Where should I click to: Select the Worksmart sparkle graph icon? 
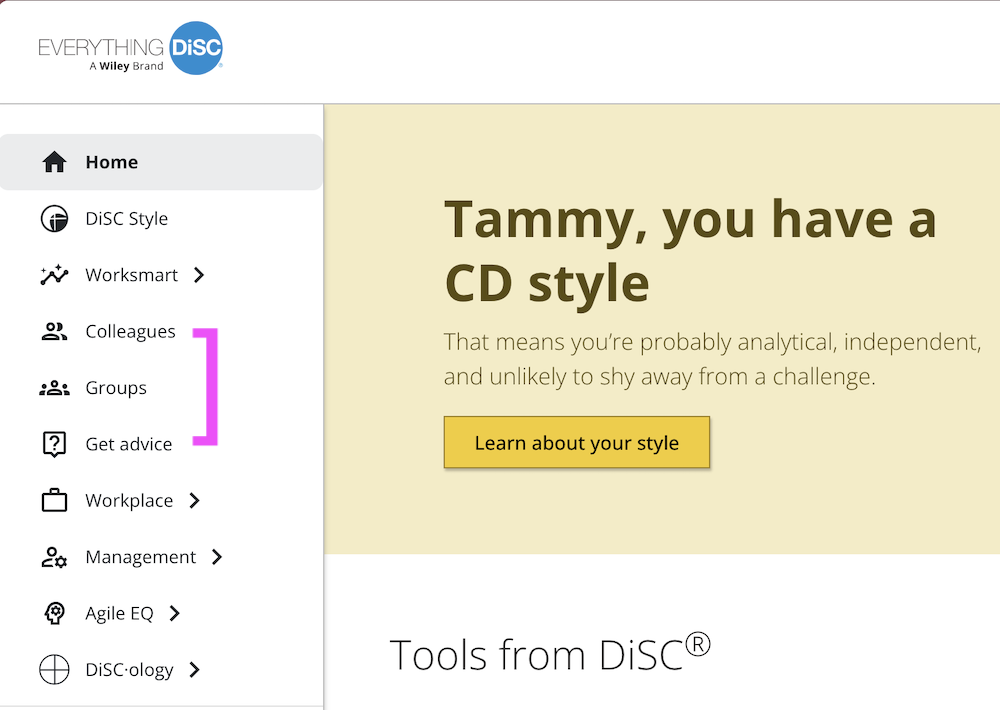[54, 275]
